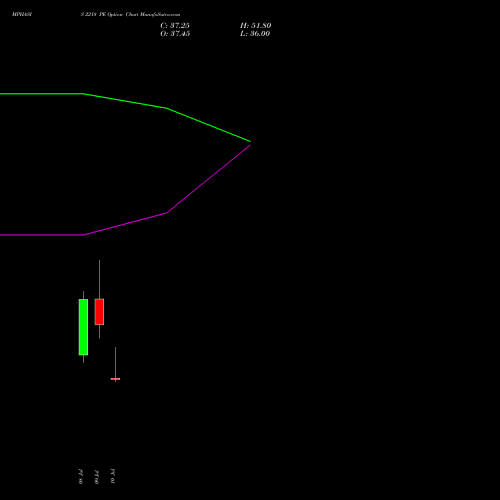Click the "PE Option Chart" title text
Image resolution: width=500 pixels, height=500 pixels.
coord(119,15)
